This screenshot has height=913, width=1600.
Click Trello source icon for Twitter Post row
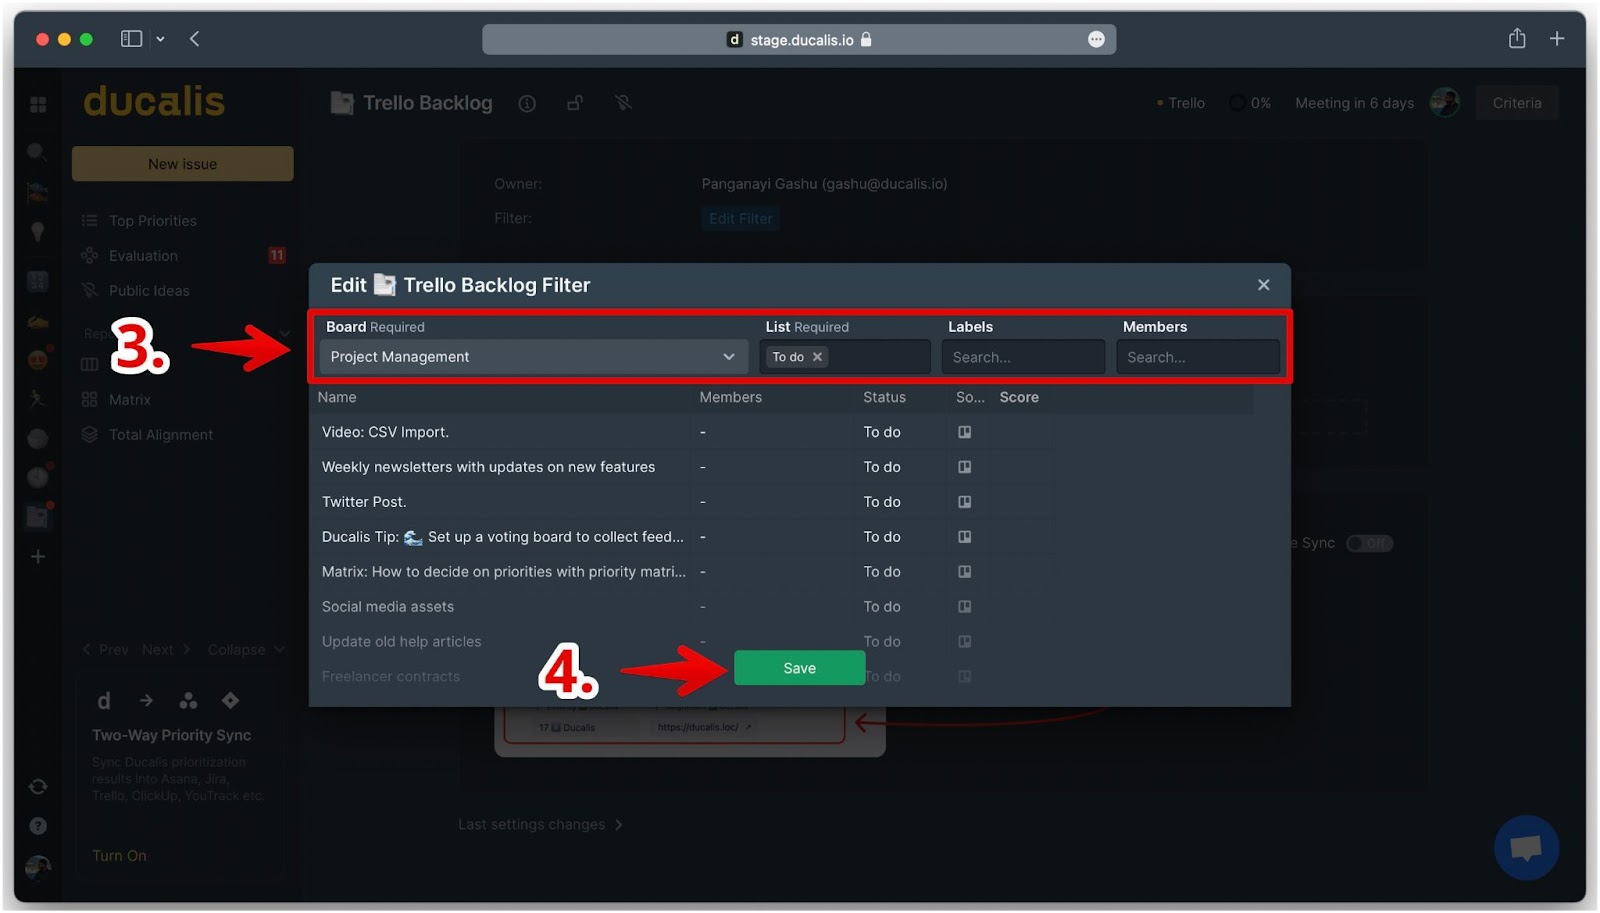[964, 502]
